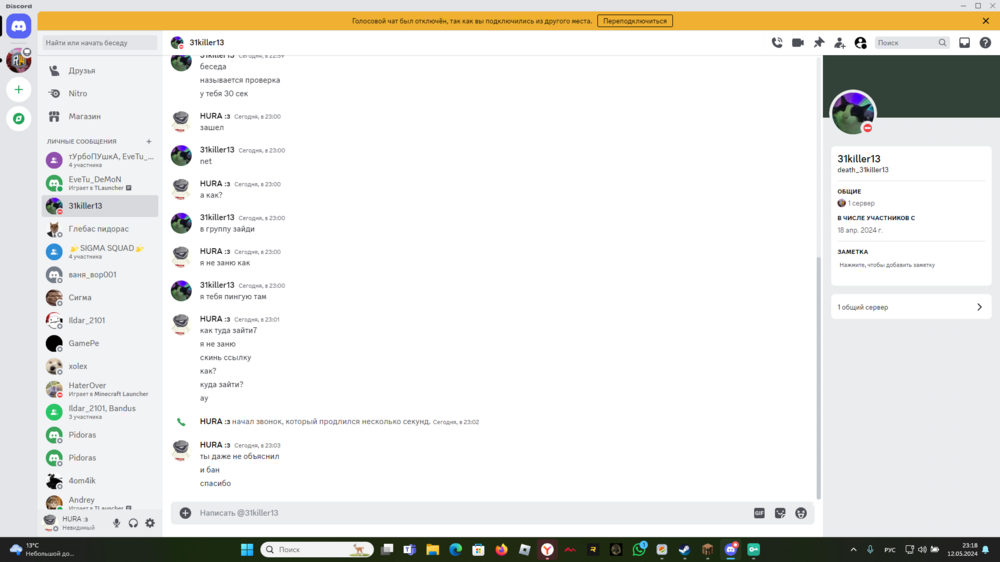Viewport: 1000px width, 562px height.
Task: Click the taskbar search box
Action: click(x=317, y=550)
